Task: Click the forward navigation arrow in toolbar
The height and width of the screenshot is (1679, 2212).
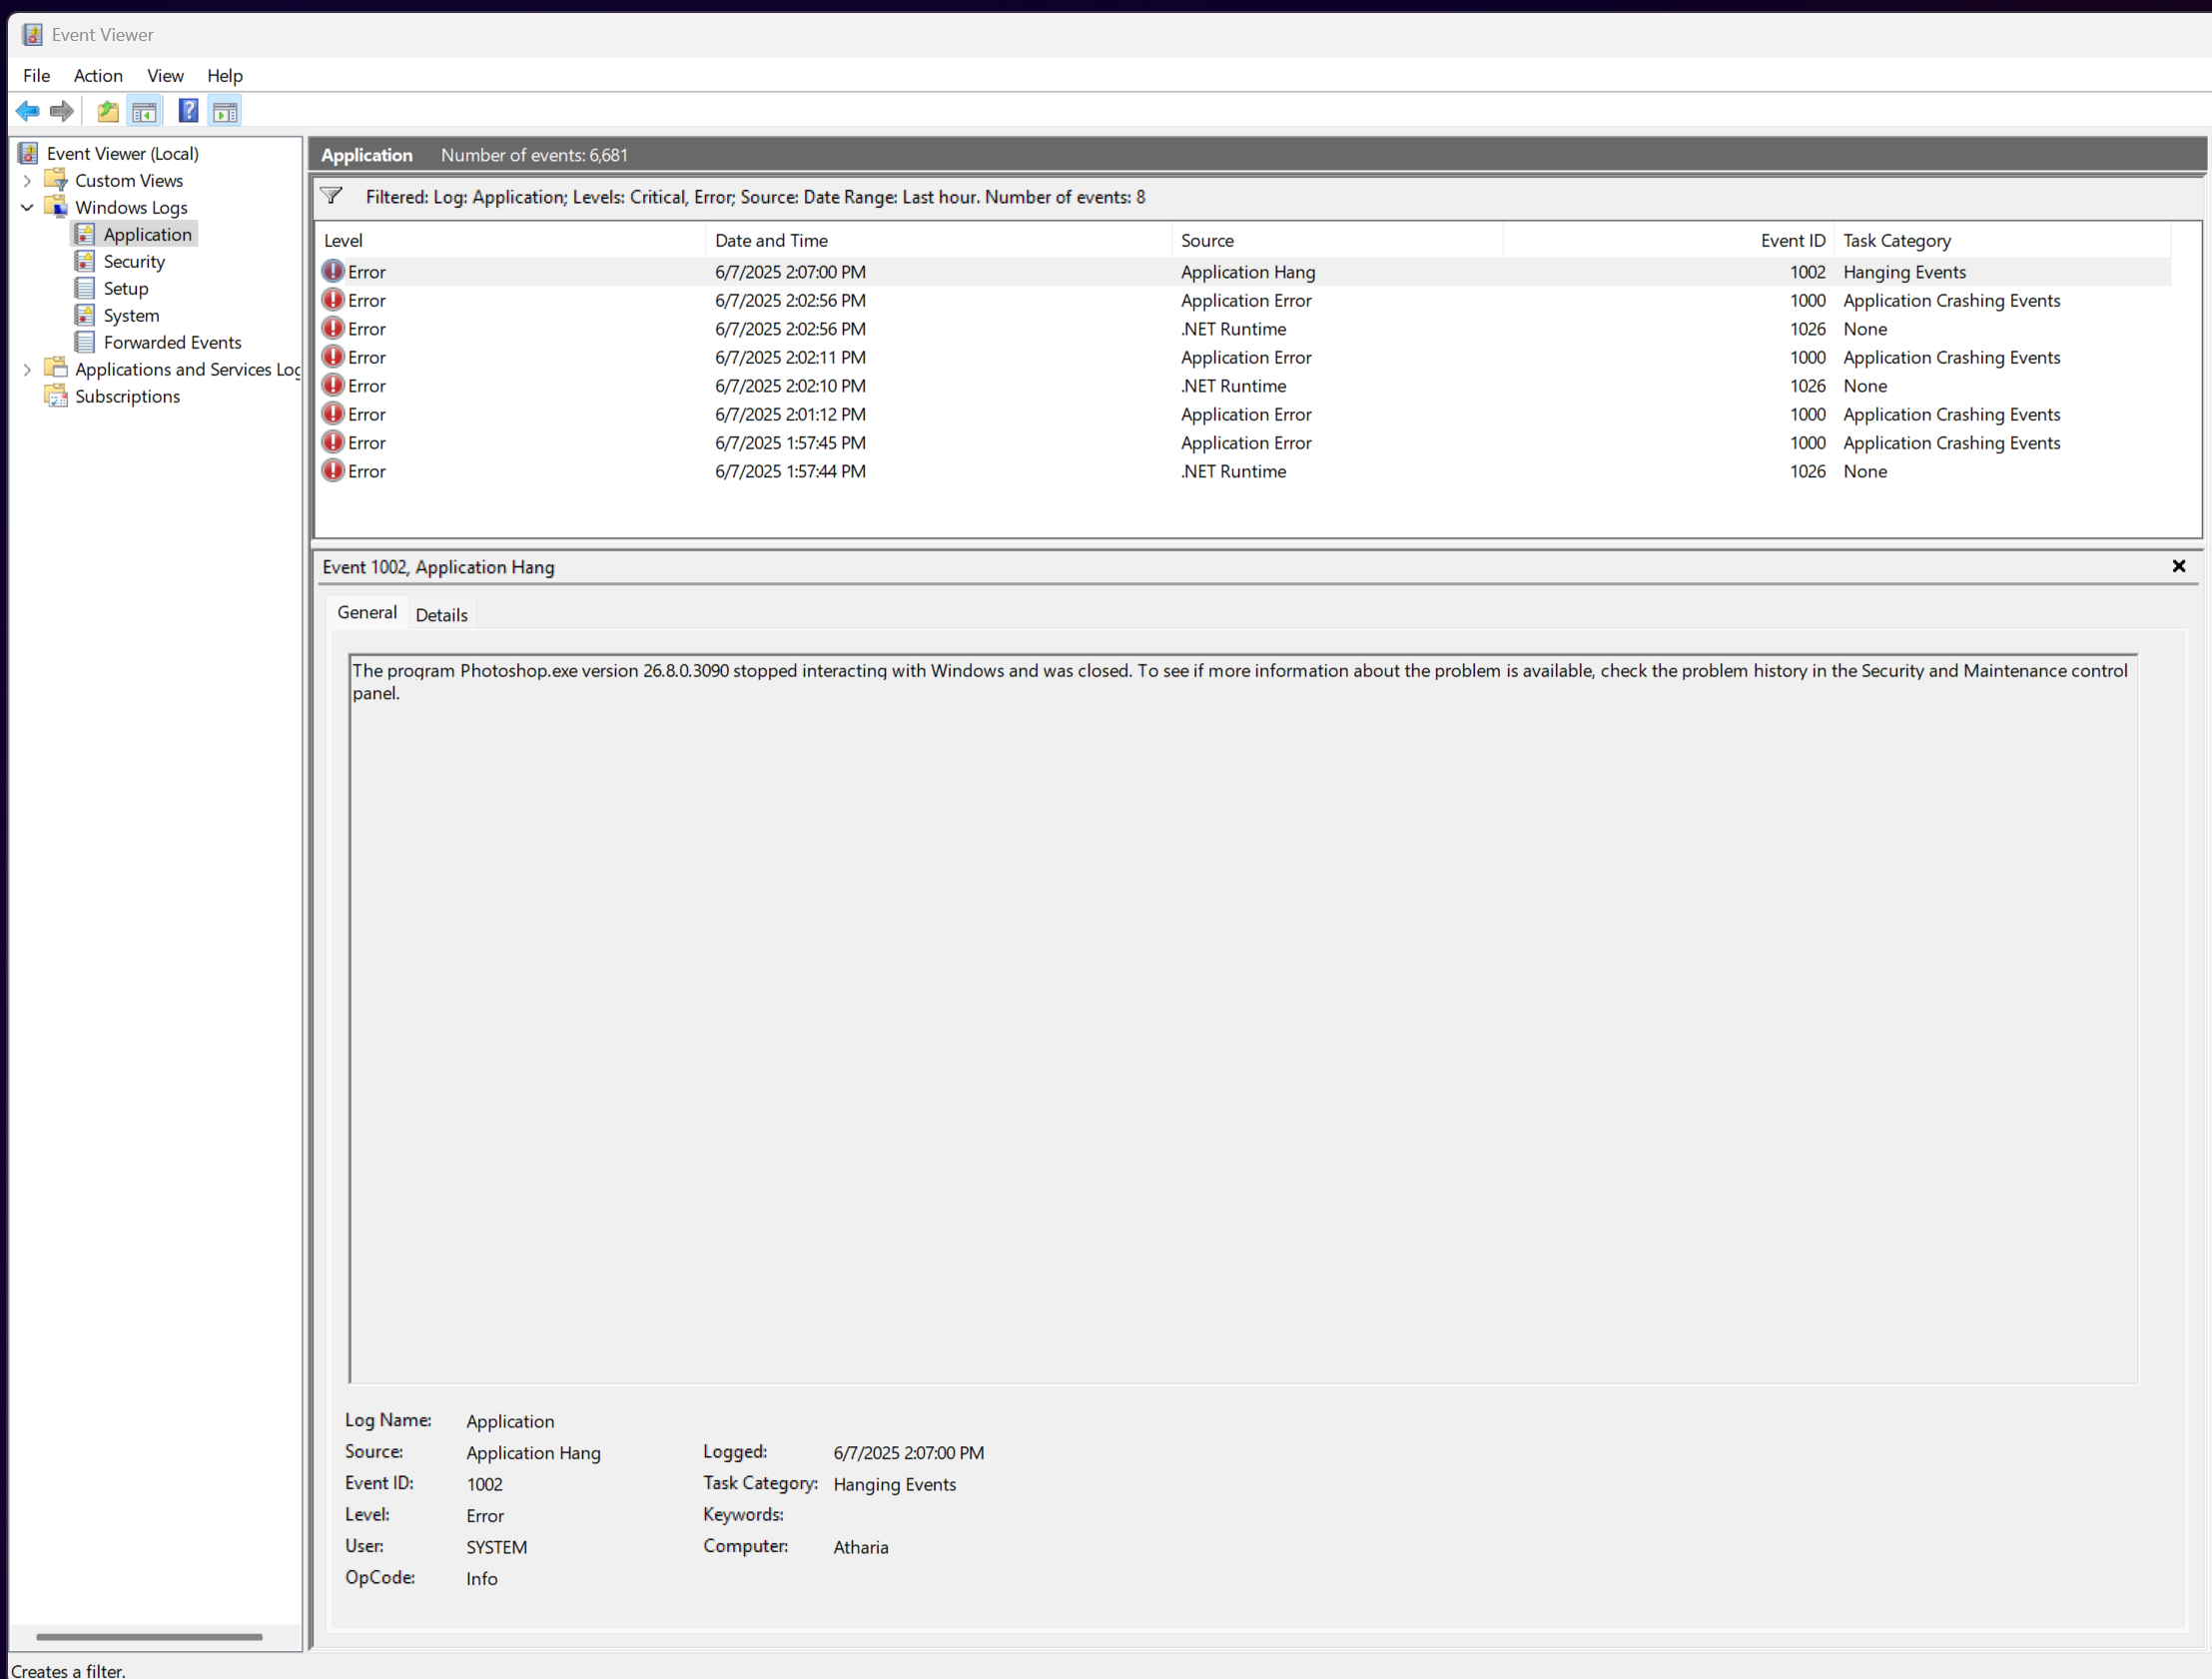Action: pyautogui.click(x=61, y=111)
